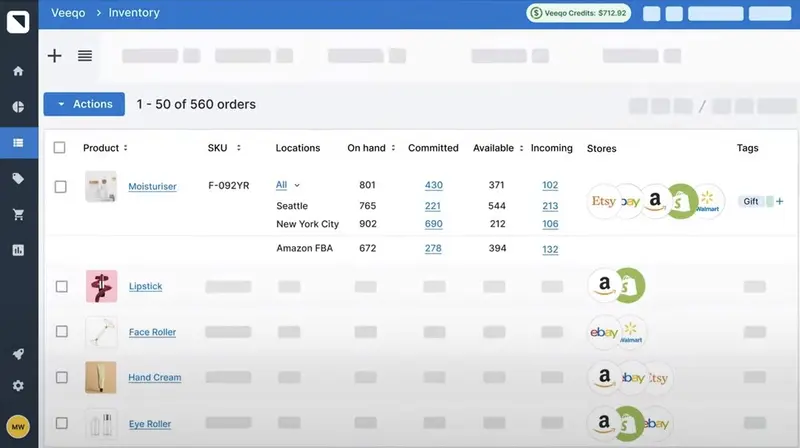Open the bar chart reports icon
Viewport: 800px width, 448px height.
18,250
